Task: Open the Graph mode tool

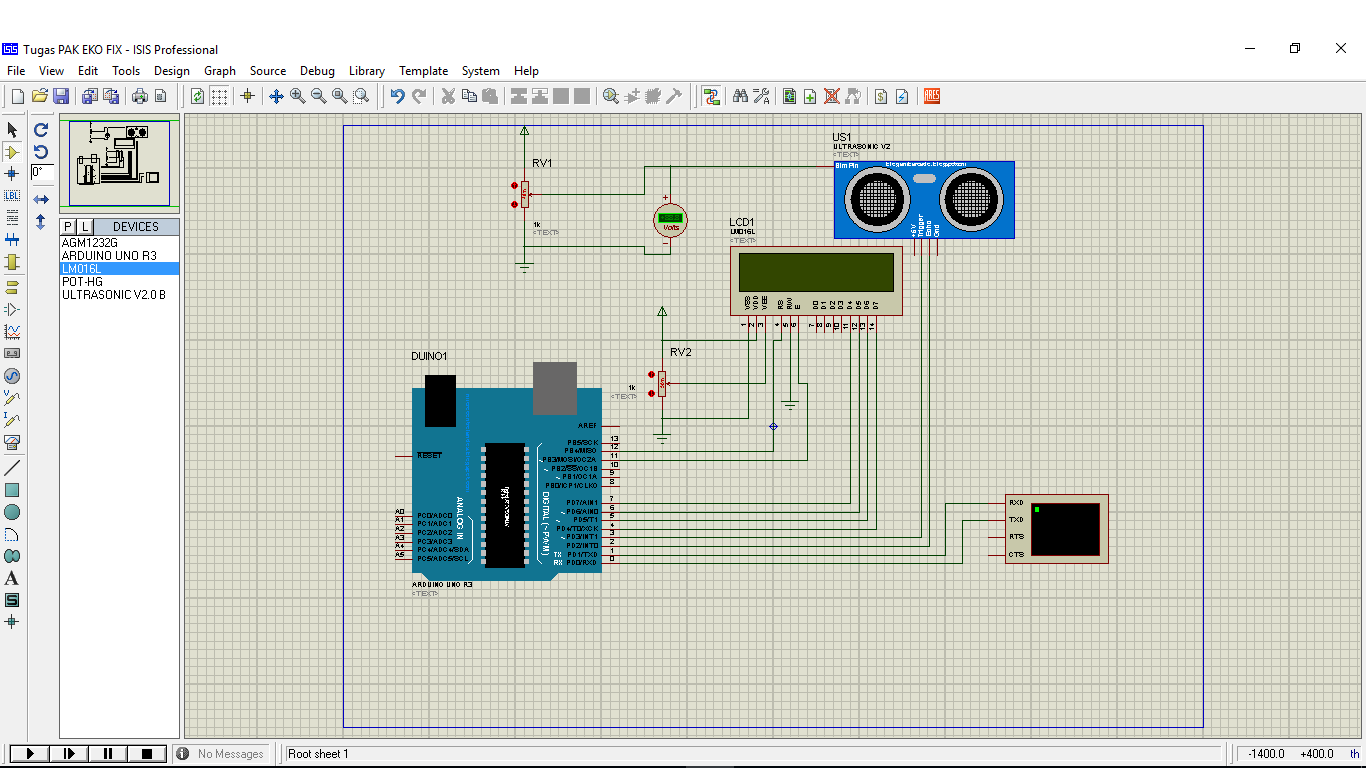Action: tap(13, 330)
